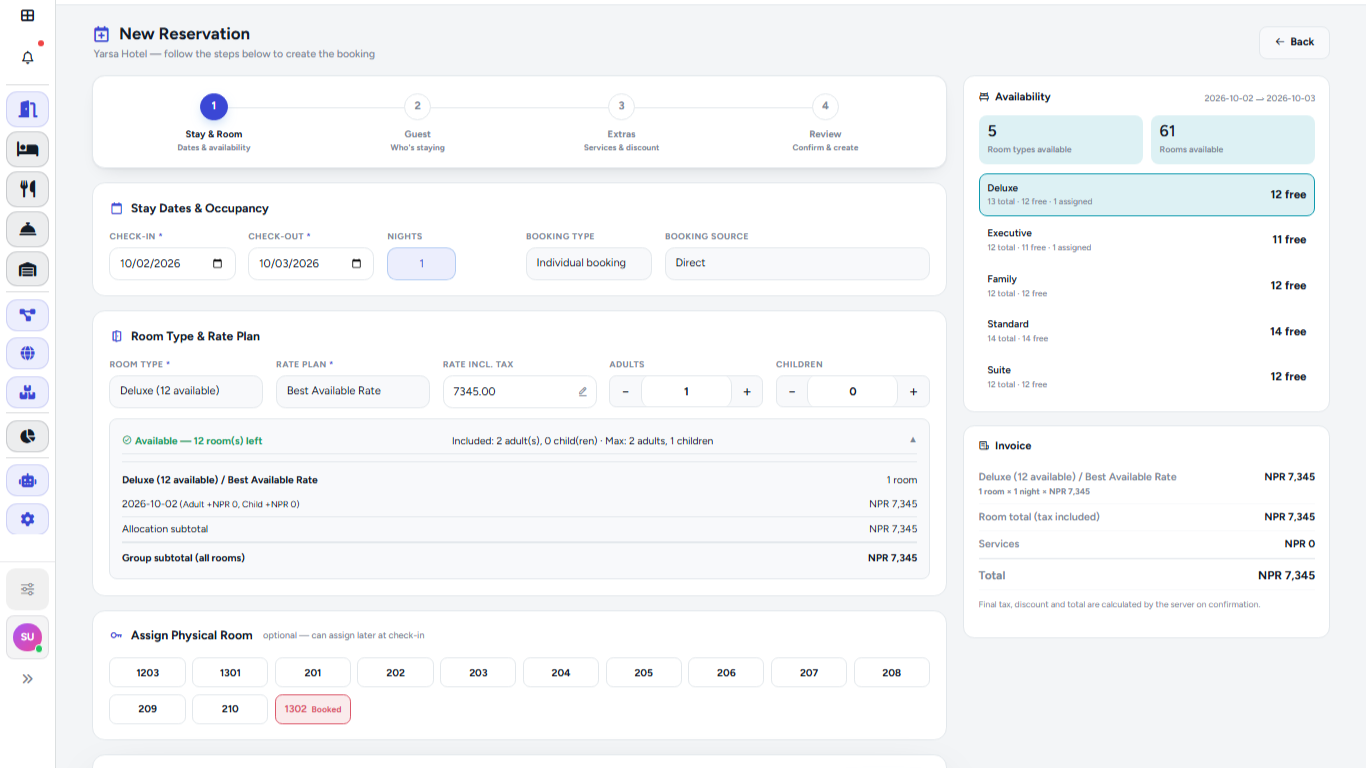Click the Rate Incl. Tax field
This screenshot has height=768, width=1366.
tap(520, 392)
